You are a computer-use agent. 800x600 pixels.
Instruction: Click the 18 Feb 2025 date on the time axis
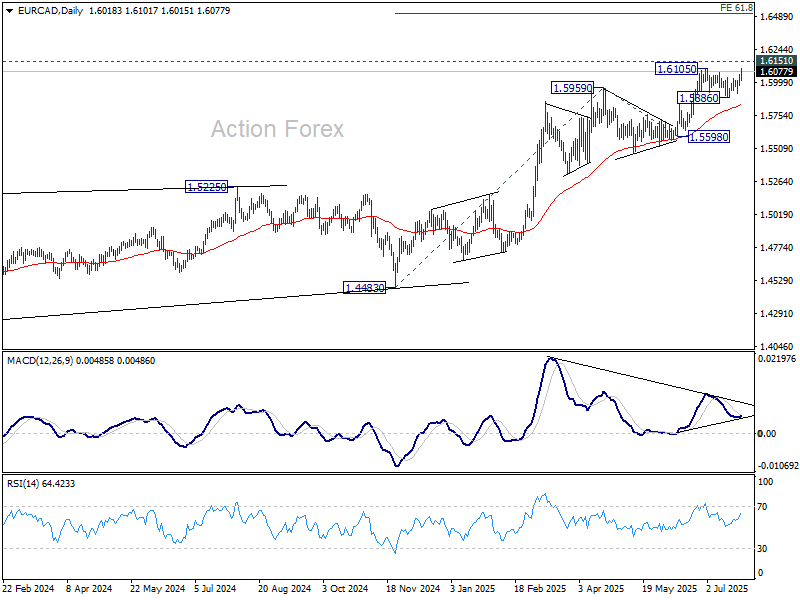pyautogui.click(x=540, y=588)
